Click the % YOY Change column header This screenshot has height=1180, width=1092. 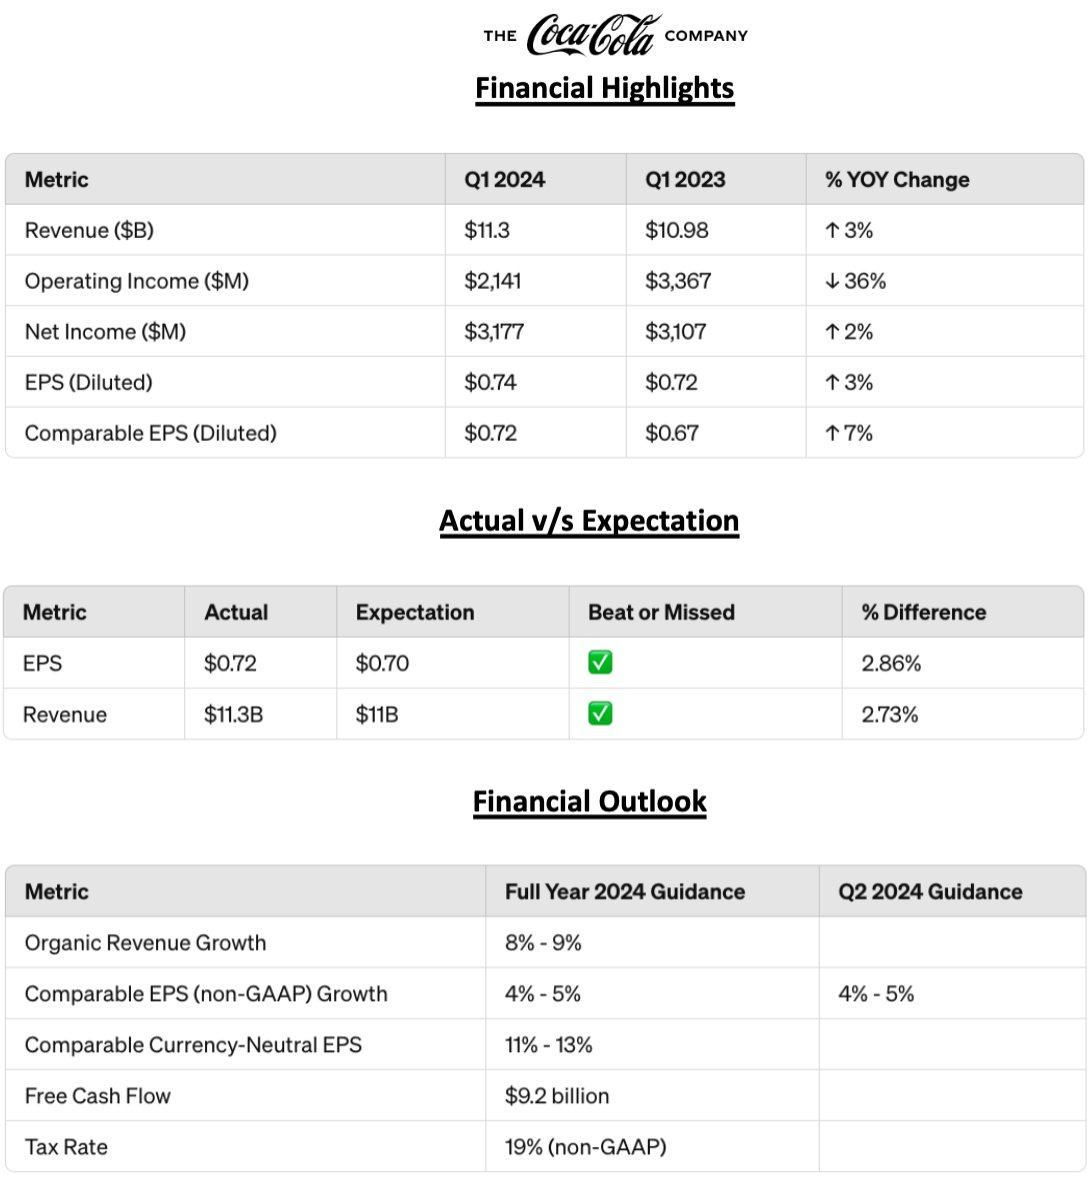pos(897,180)
